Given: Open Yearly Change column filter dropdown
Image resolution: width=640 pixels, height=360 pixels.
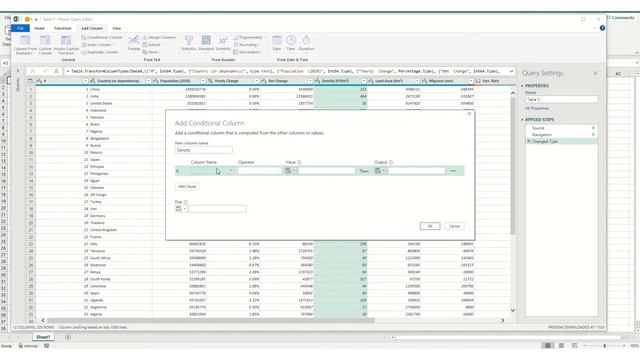Looking at the screenshot, I should [x=256, y=81].
